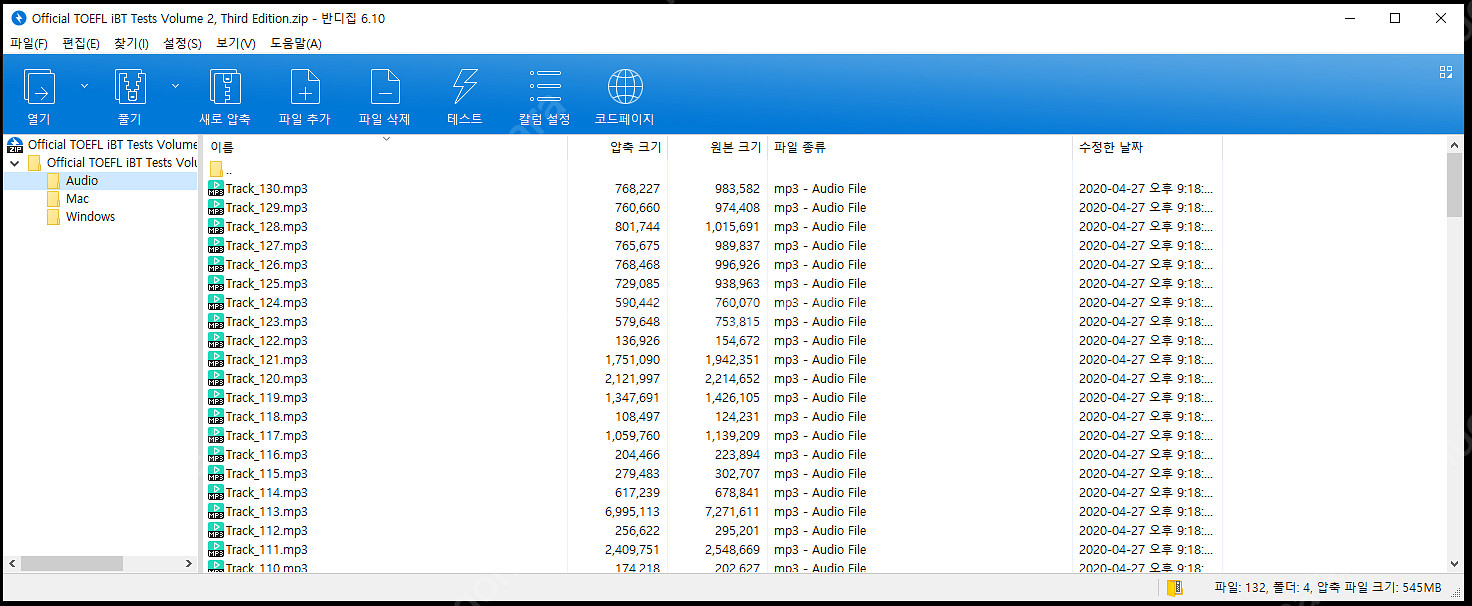1472x606 pixels.
Task: Select the file name Track_119.mp3
Action: pyautogui.click(x=267, y=398)
